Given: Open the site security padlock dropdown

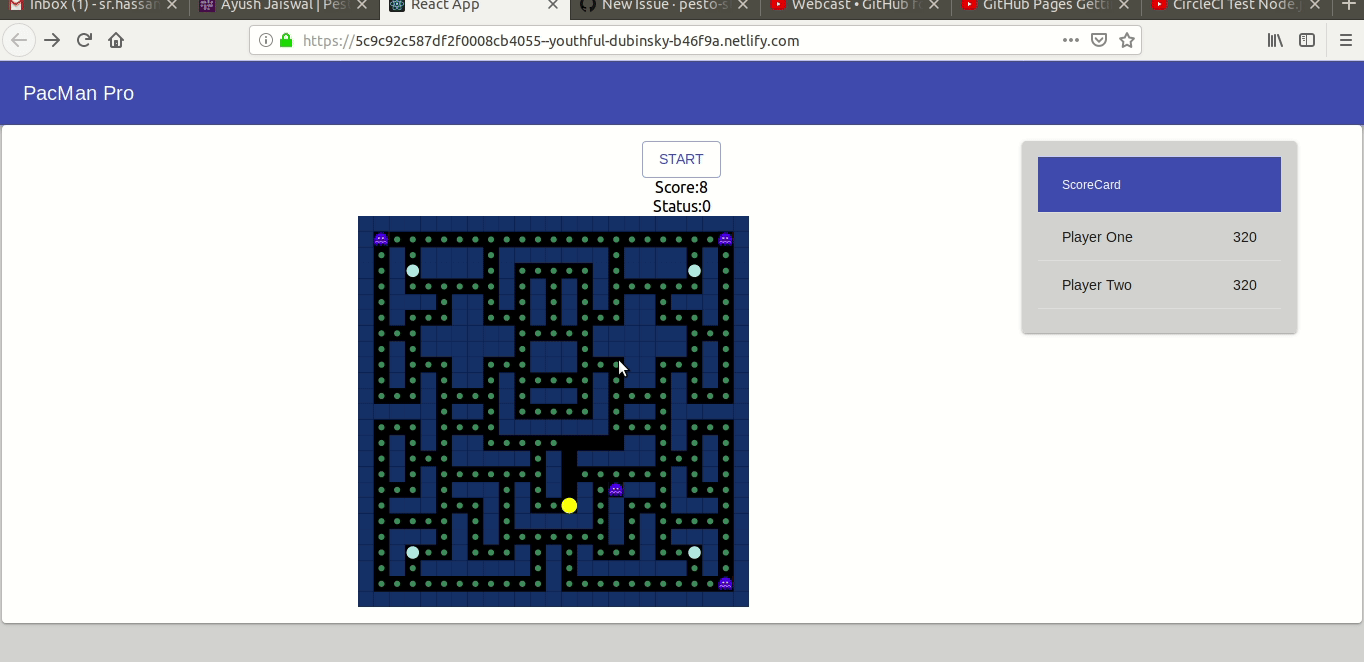Looking at the screenshot, I should pos(287,41).
